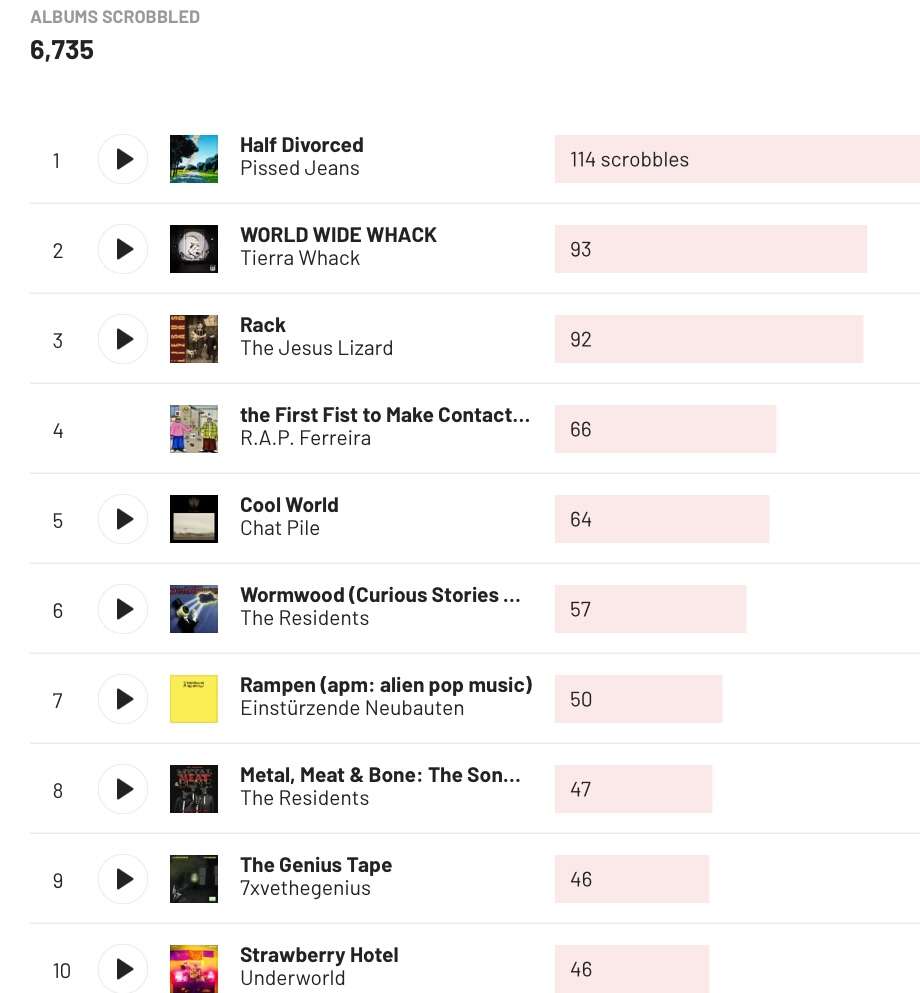Open the Pissed Jeans artist page
920x993 pixels.
[300, 169]
